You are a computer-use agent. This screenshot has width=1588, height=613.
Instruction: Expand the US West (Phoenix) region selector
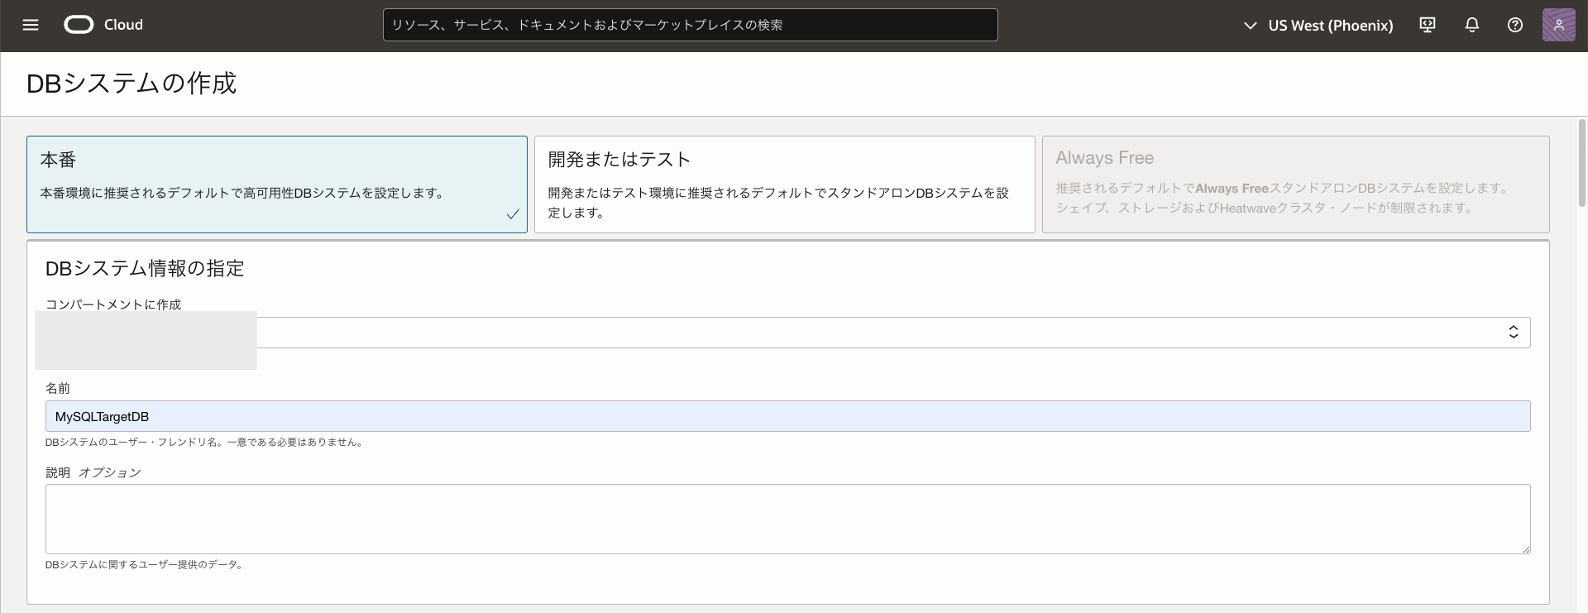[1318, 25]
